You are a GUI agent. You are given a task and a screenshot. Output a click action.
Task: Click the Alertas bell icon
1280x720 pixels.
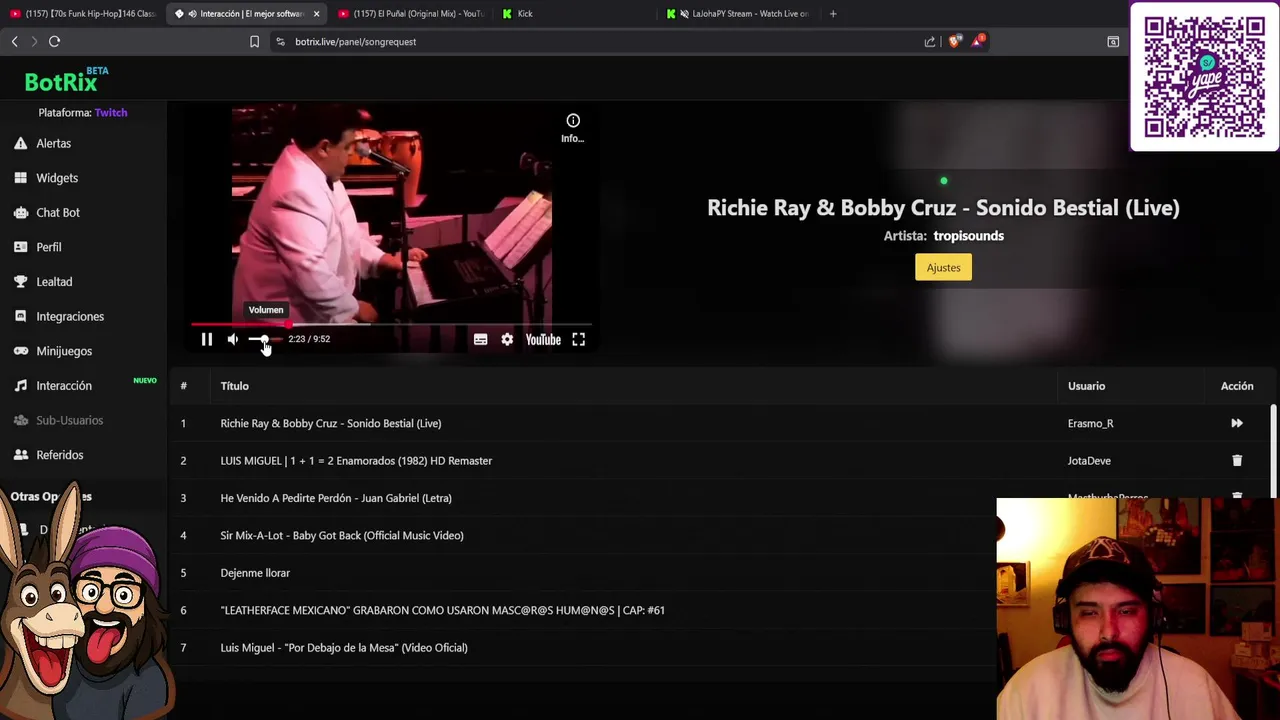point(20,143)
